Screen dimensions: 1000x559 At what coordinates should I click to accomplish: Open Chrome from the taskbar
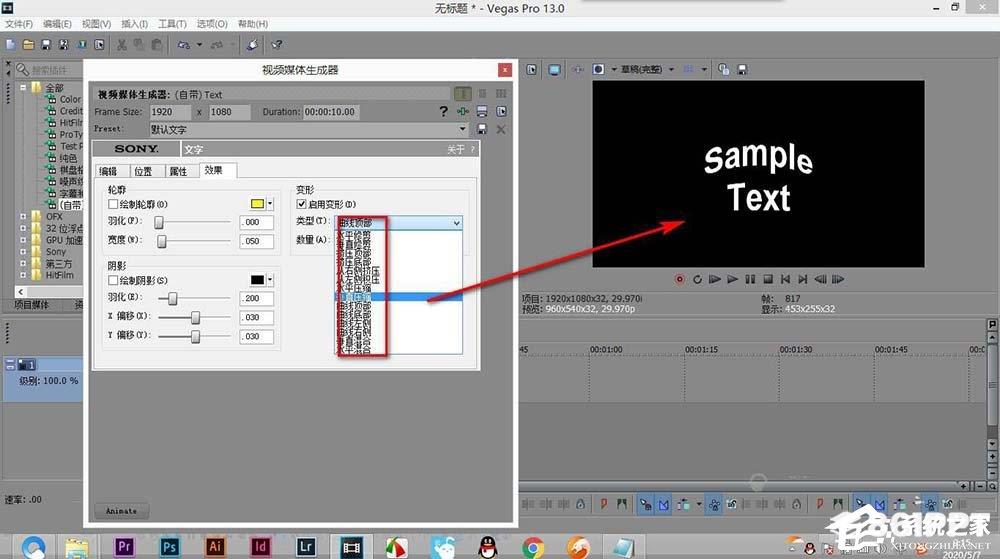[x=533, y=547]
